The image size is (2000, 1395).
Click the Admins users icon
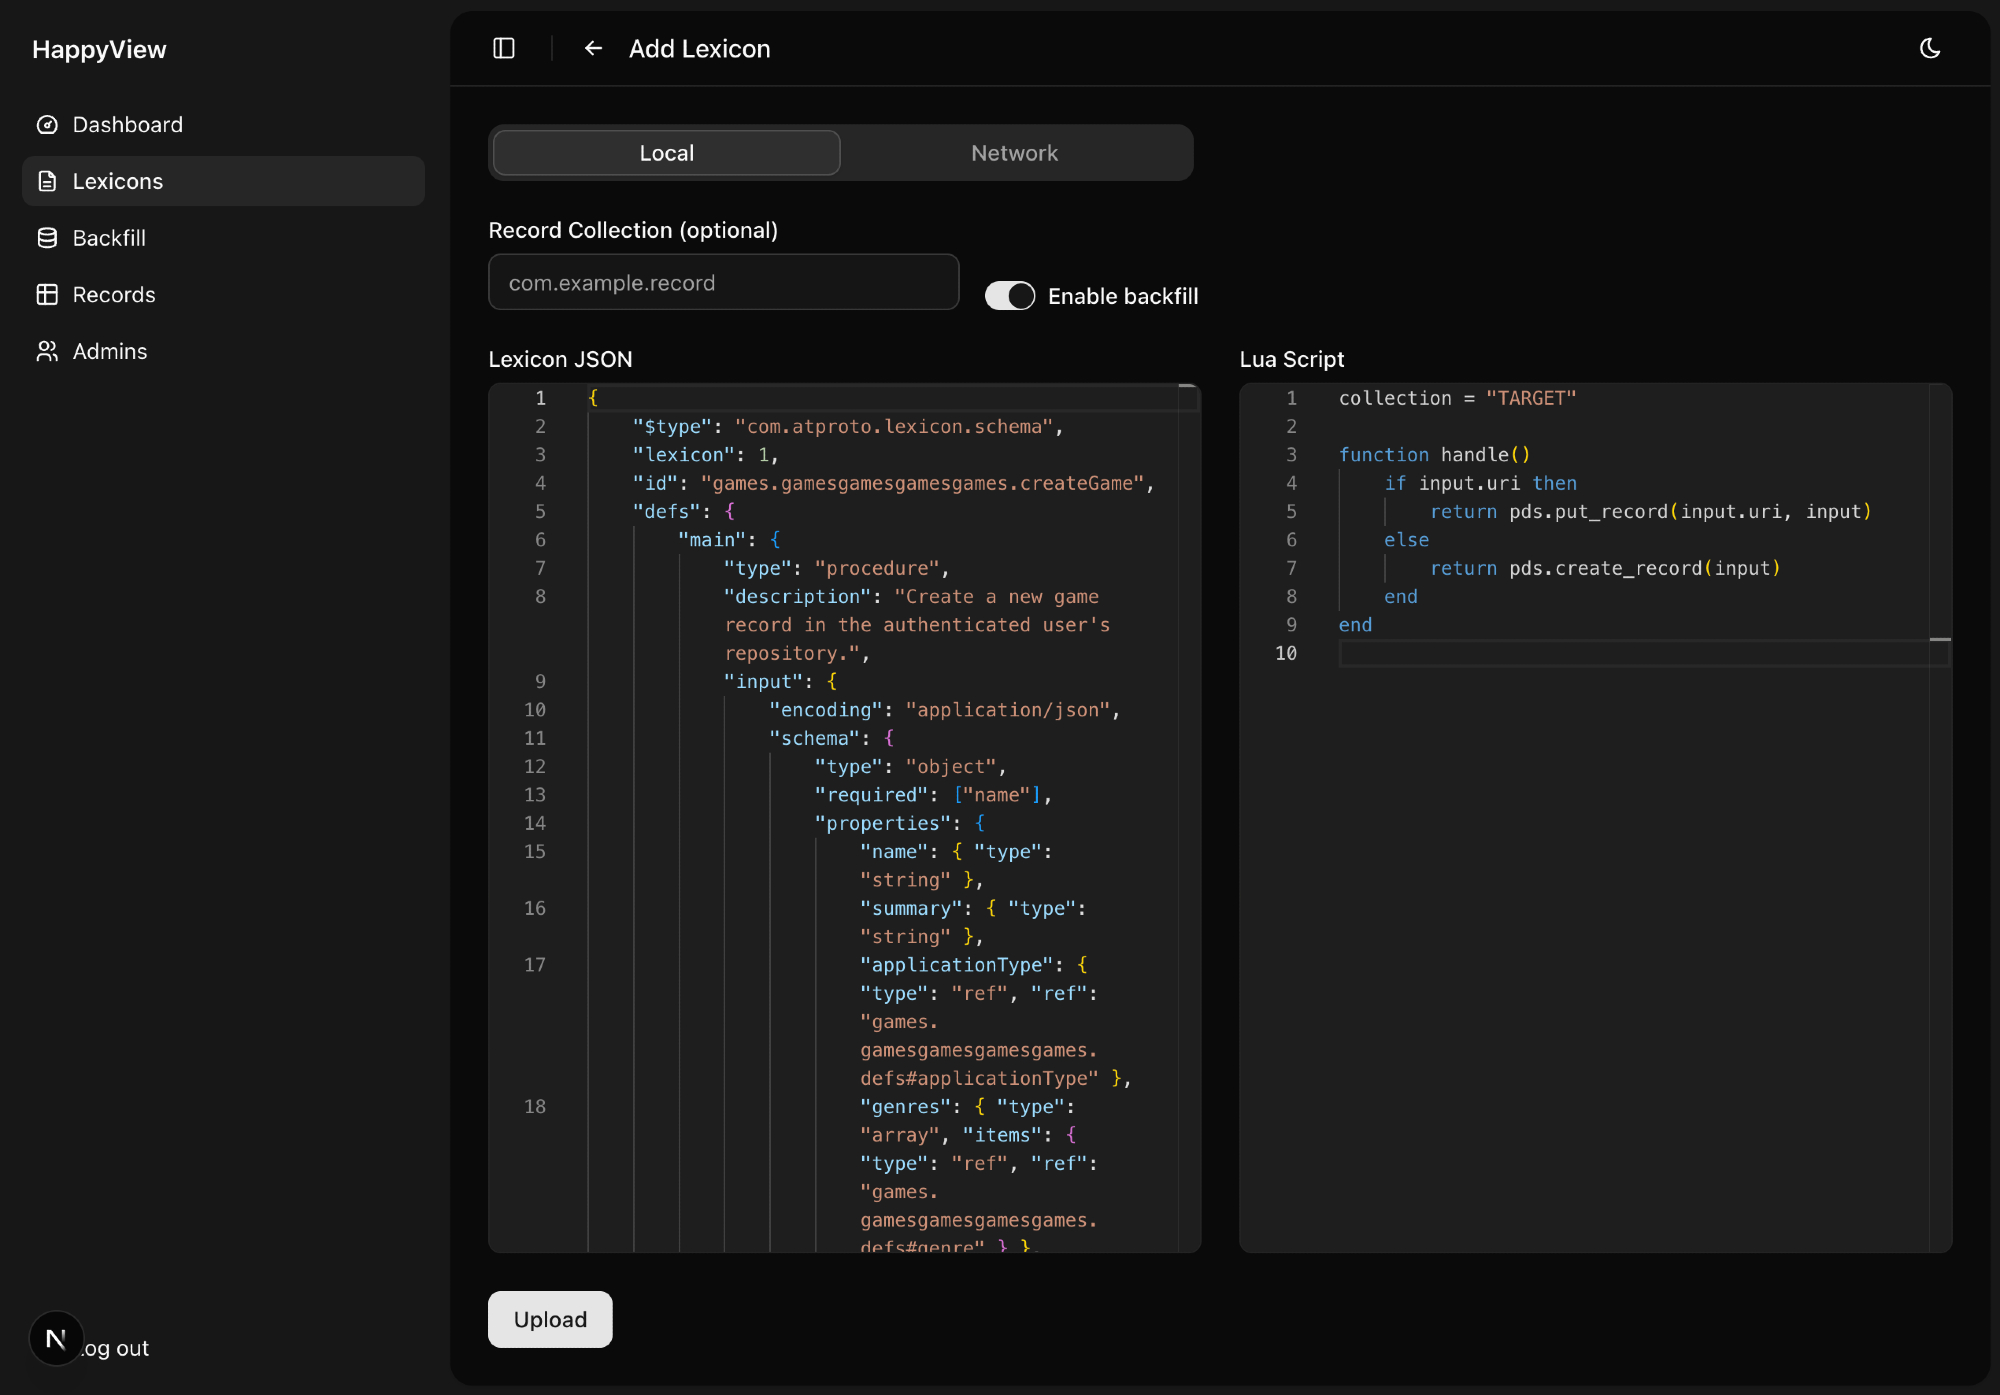click(47, 351)
